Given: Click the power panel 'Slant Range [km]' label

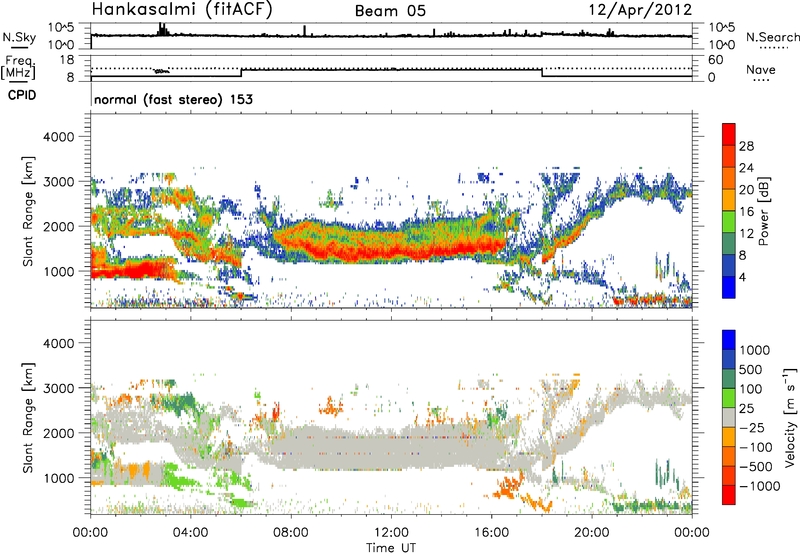Looking at the screenshot, I should pos(28,212).
